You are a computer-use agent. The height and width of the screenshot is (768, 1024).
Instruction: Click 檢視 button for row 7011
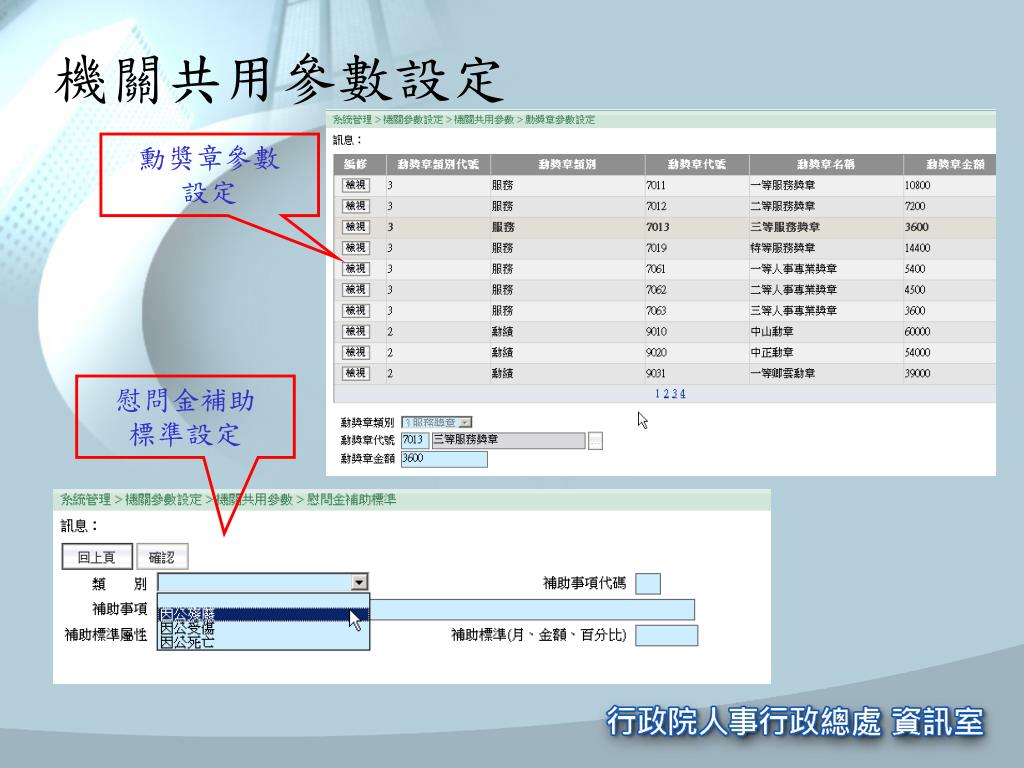(x=355, y=185)
